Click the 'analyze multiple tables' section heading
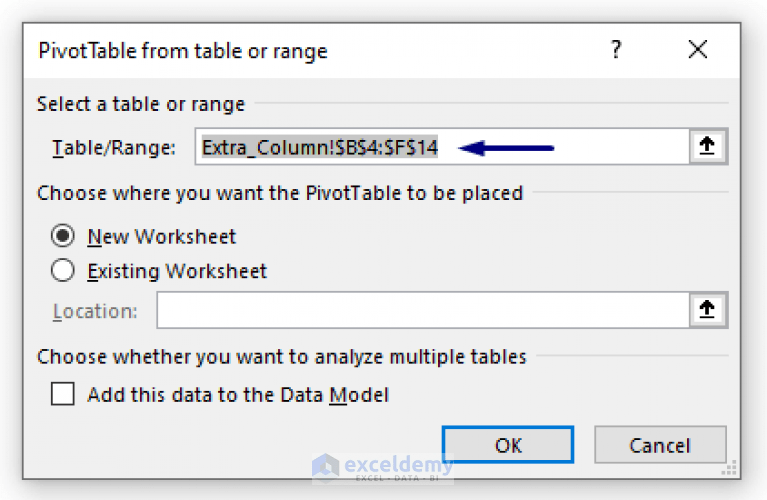Image resolution: width=767 pixels, height=500 pixels. [282, 356]
